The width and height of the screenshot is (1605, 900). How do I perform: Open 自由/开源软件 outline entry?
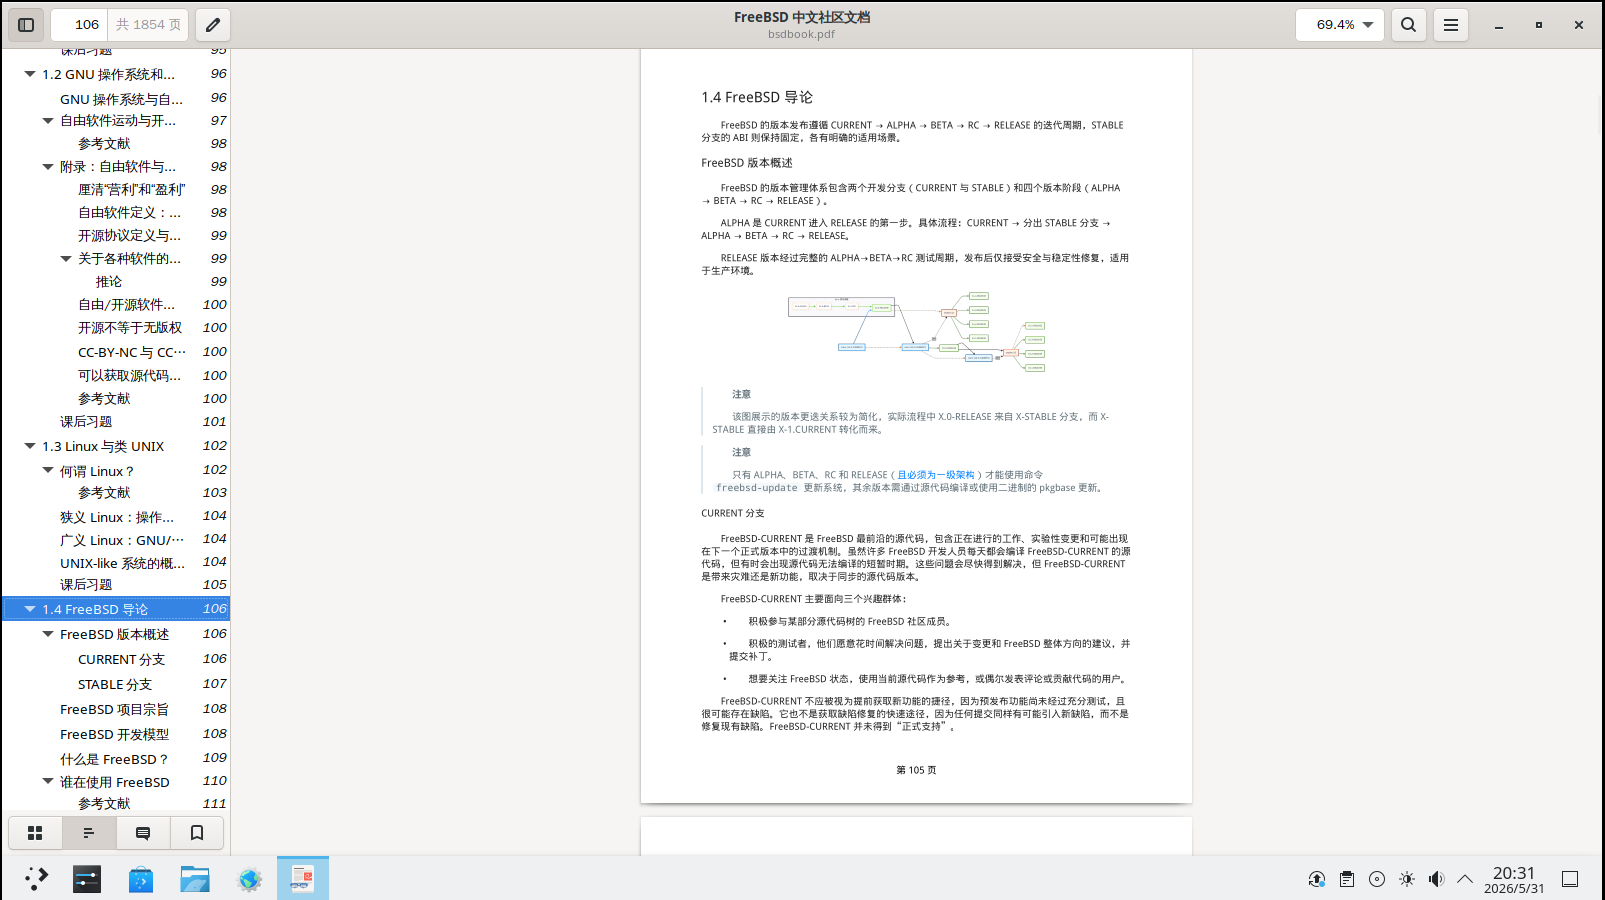click(x=126, y=305)
